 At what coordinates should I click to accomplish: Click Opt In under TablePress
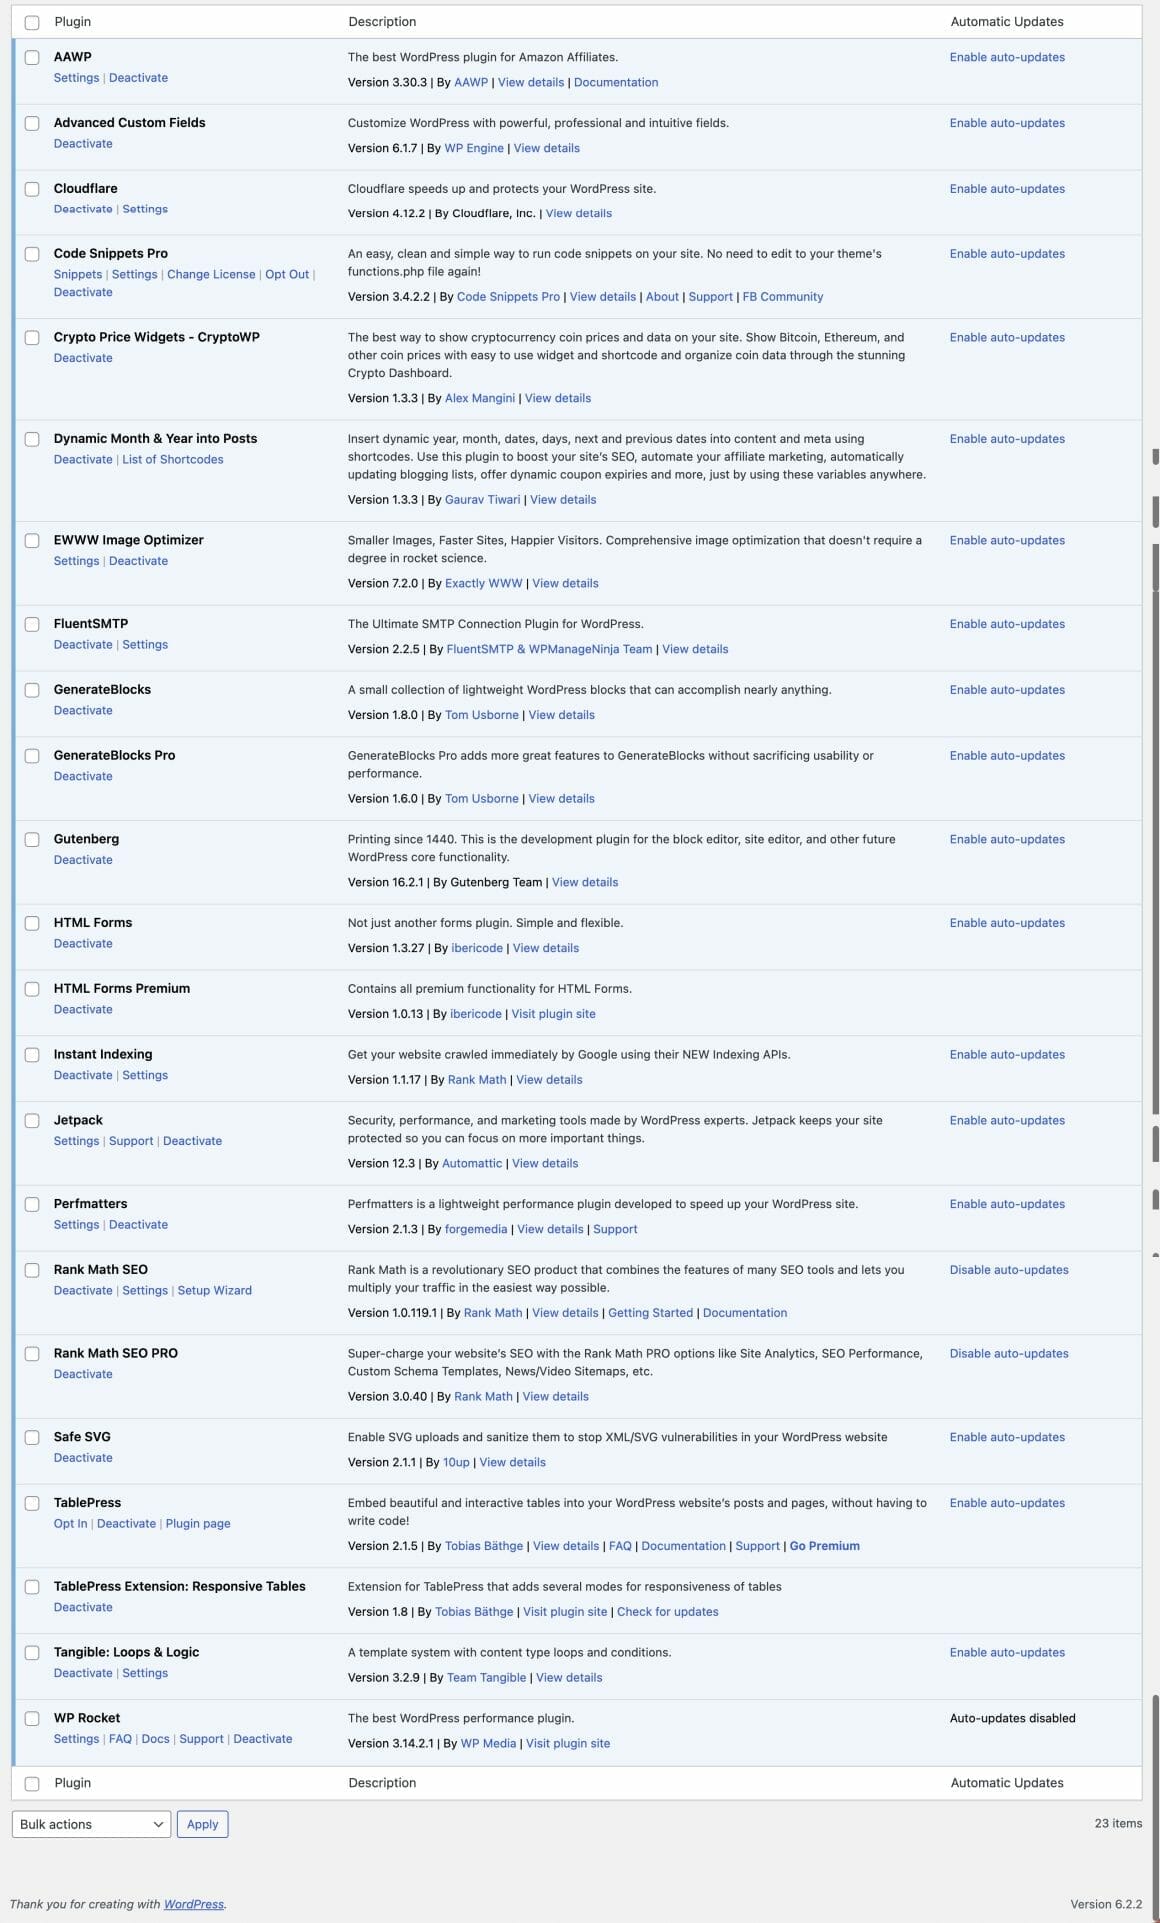pos(70,1524)
